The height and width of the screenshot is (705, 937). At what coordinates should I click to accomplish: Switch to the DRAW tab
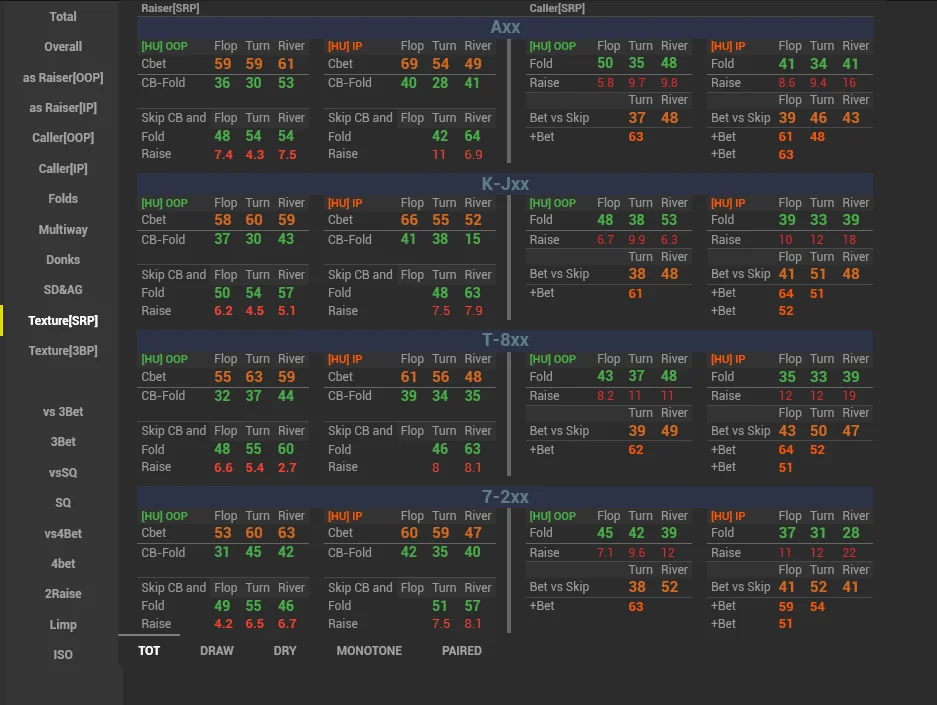point(216,651)
